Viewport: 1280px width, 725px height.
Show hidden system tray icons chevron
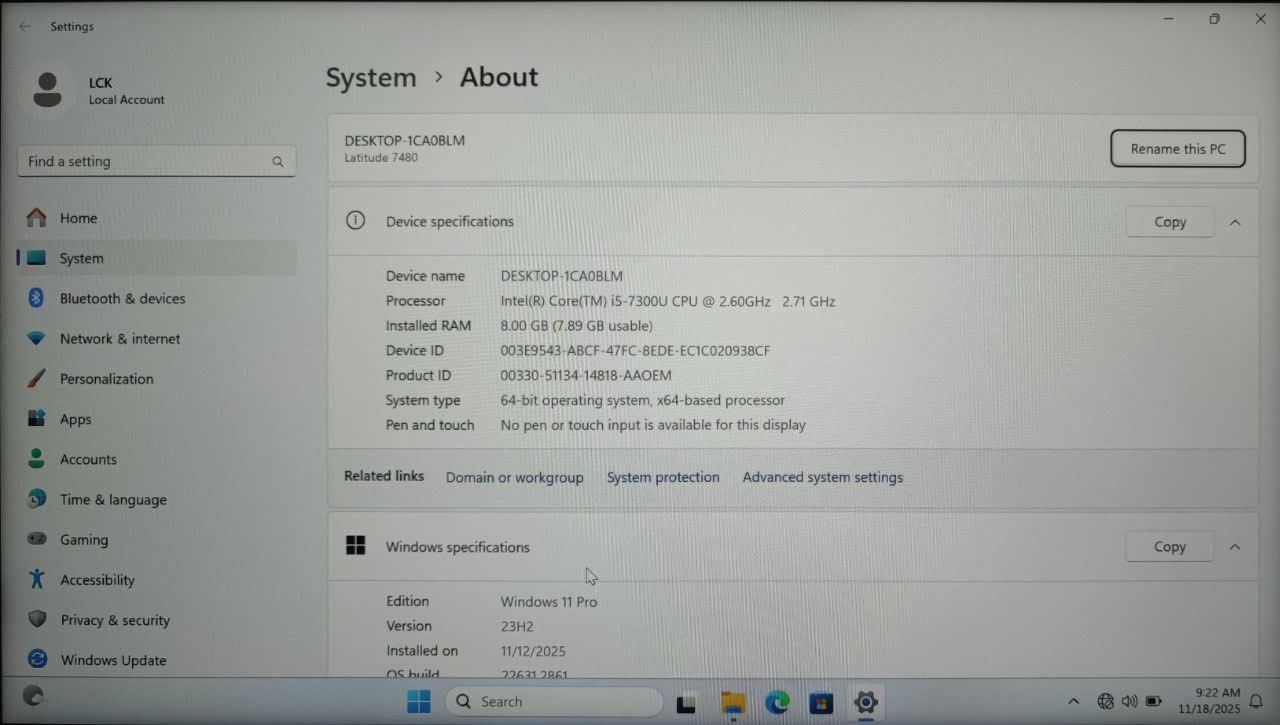click(1073, 702)
